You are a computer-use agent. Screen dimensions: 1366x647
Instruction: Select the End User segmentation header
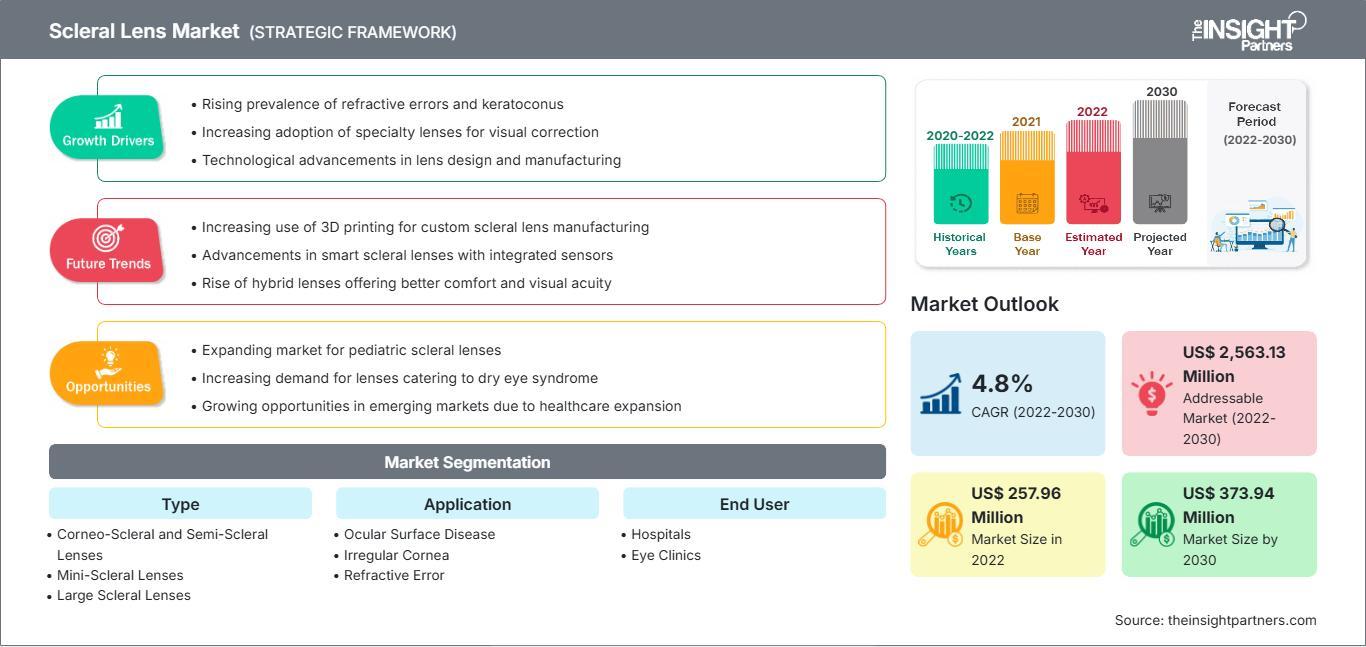754,504
